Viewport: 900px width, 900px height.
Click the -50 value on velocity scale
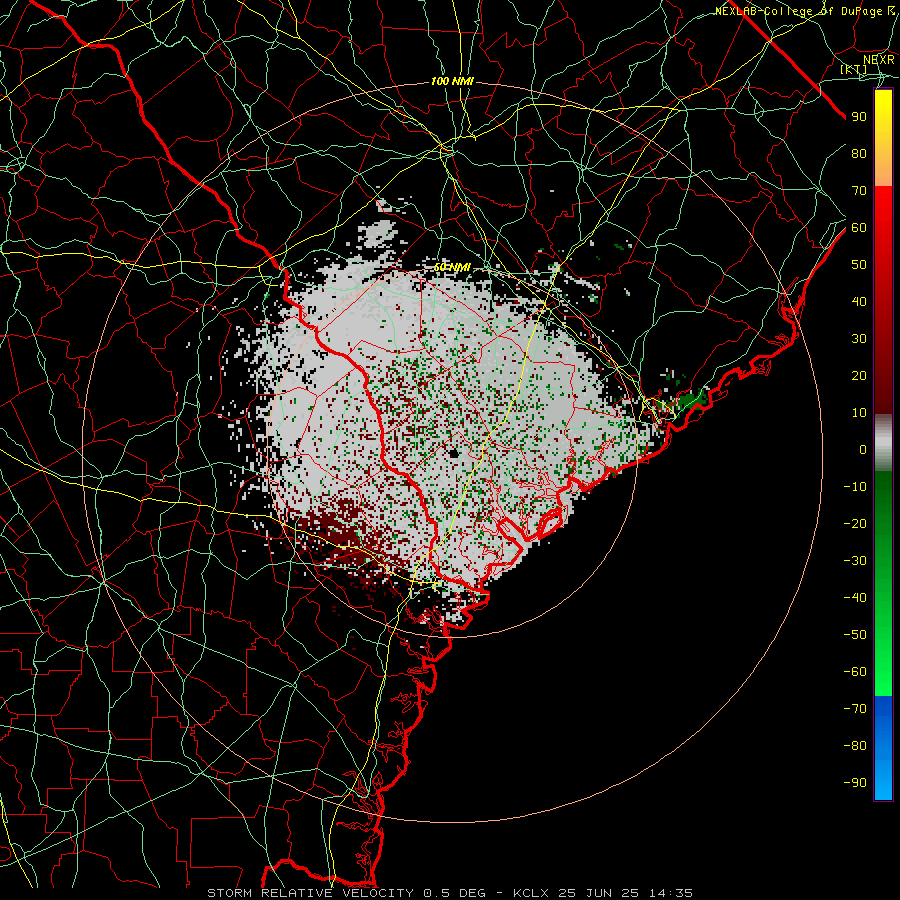pyautogui.click(x=855, y=635)
